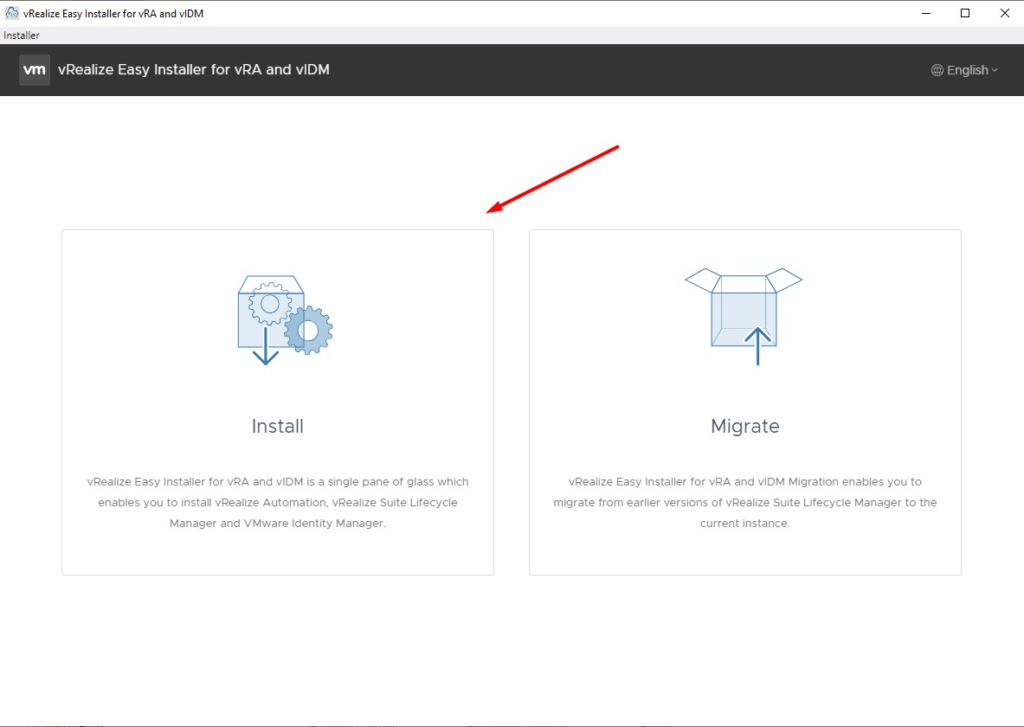Click the Install description text

[x=278, y=502]
